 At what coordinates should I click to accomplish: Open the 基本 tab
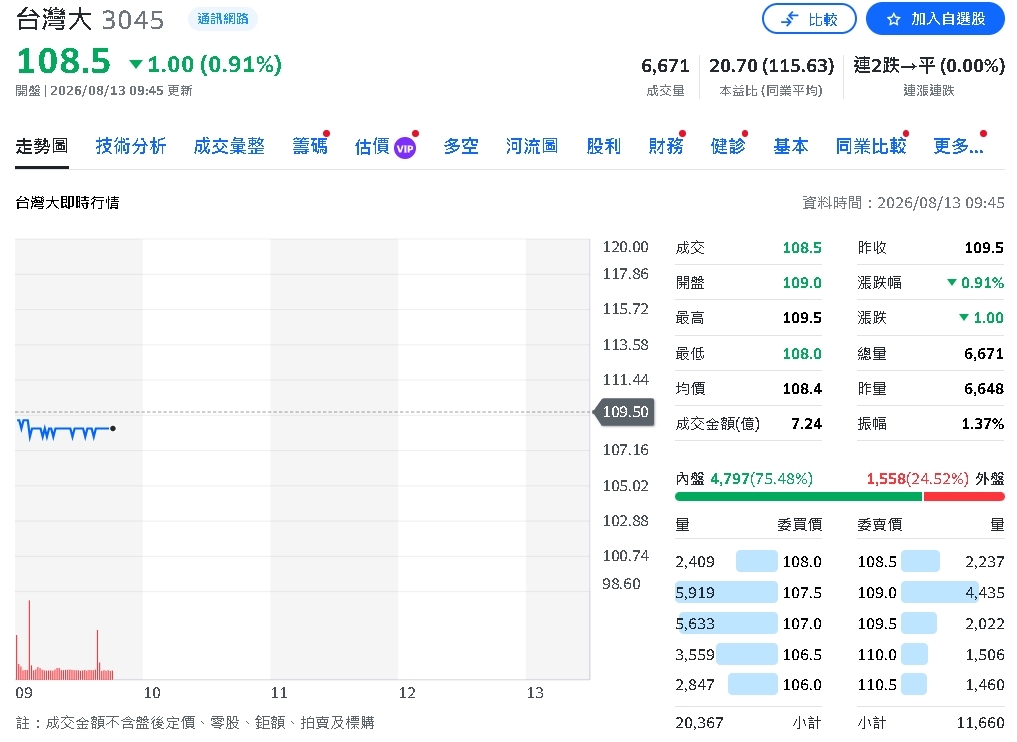(x=791, y=146)
